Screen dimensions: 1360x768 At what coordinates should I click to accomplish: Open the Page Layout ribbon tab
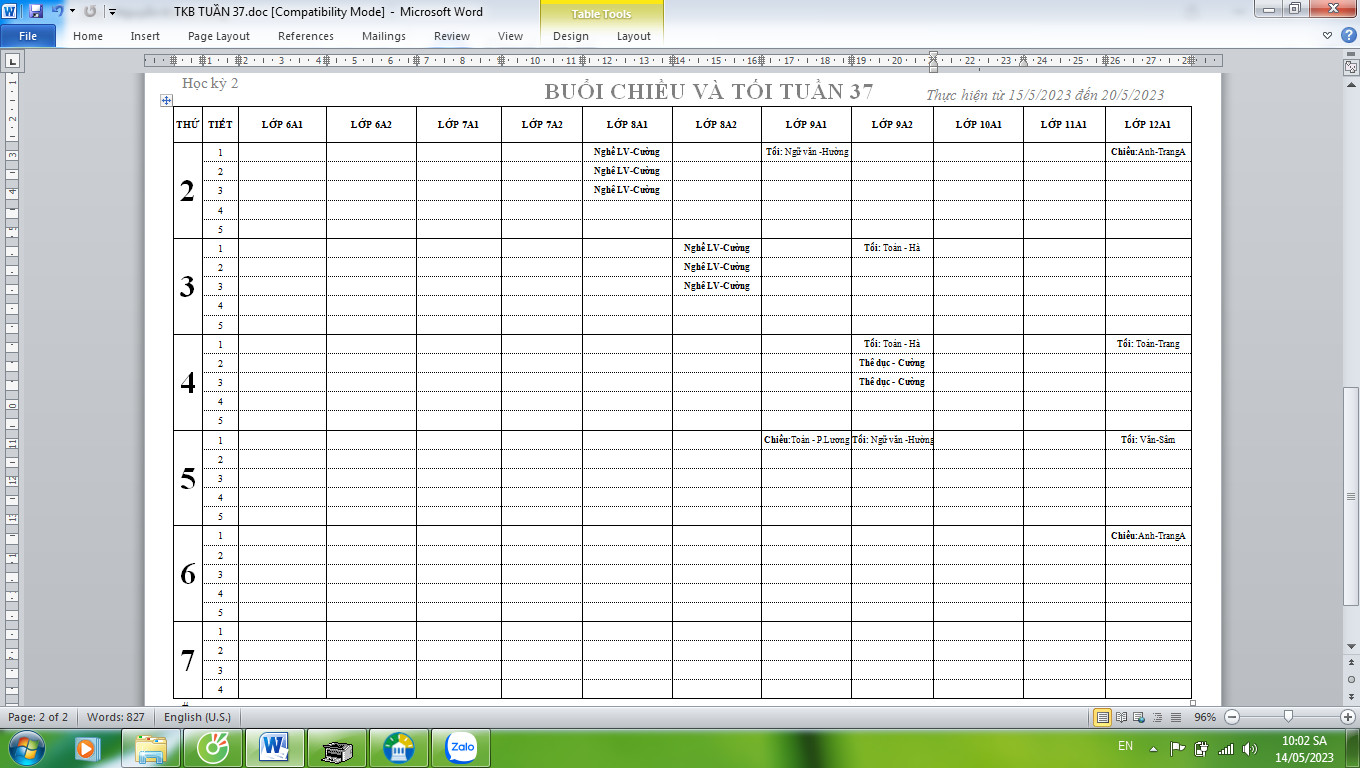point(219,36)
